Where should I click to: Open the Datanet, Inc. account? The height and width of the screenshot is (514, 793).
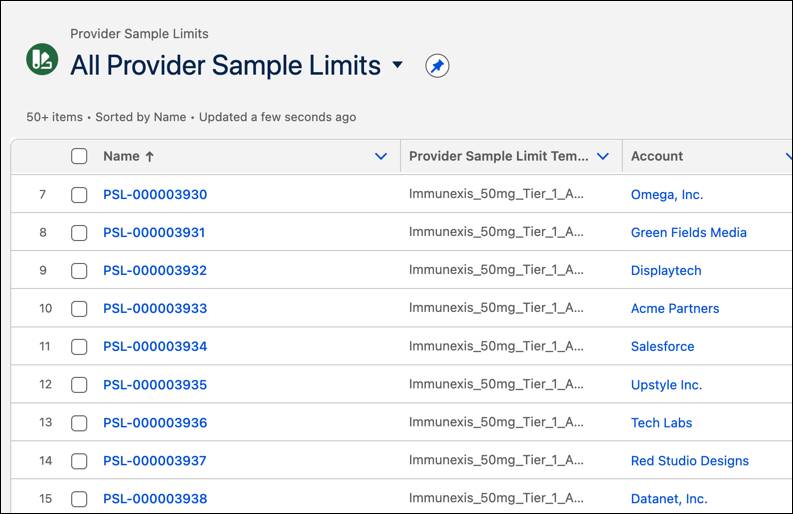click(669, 499)
